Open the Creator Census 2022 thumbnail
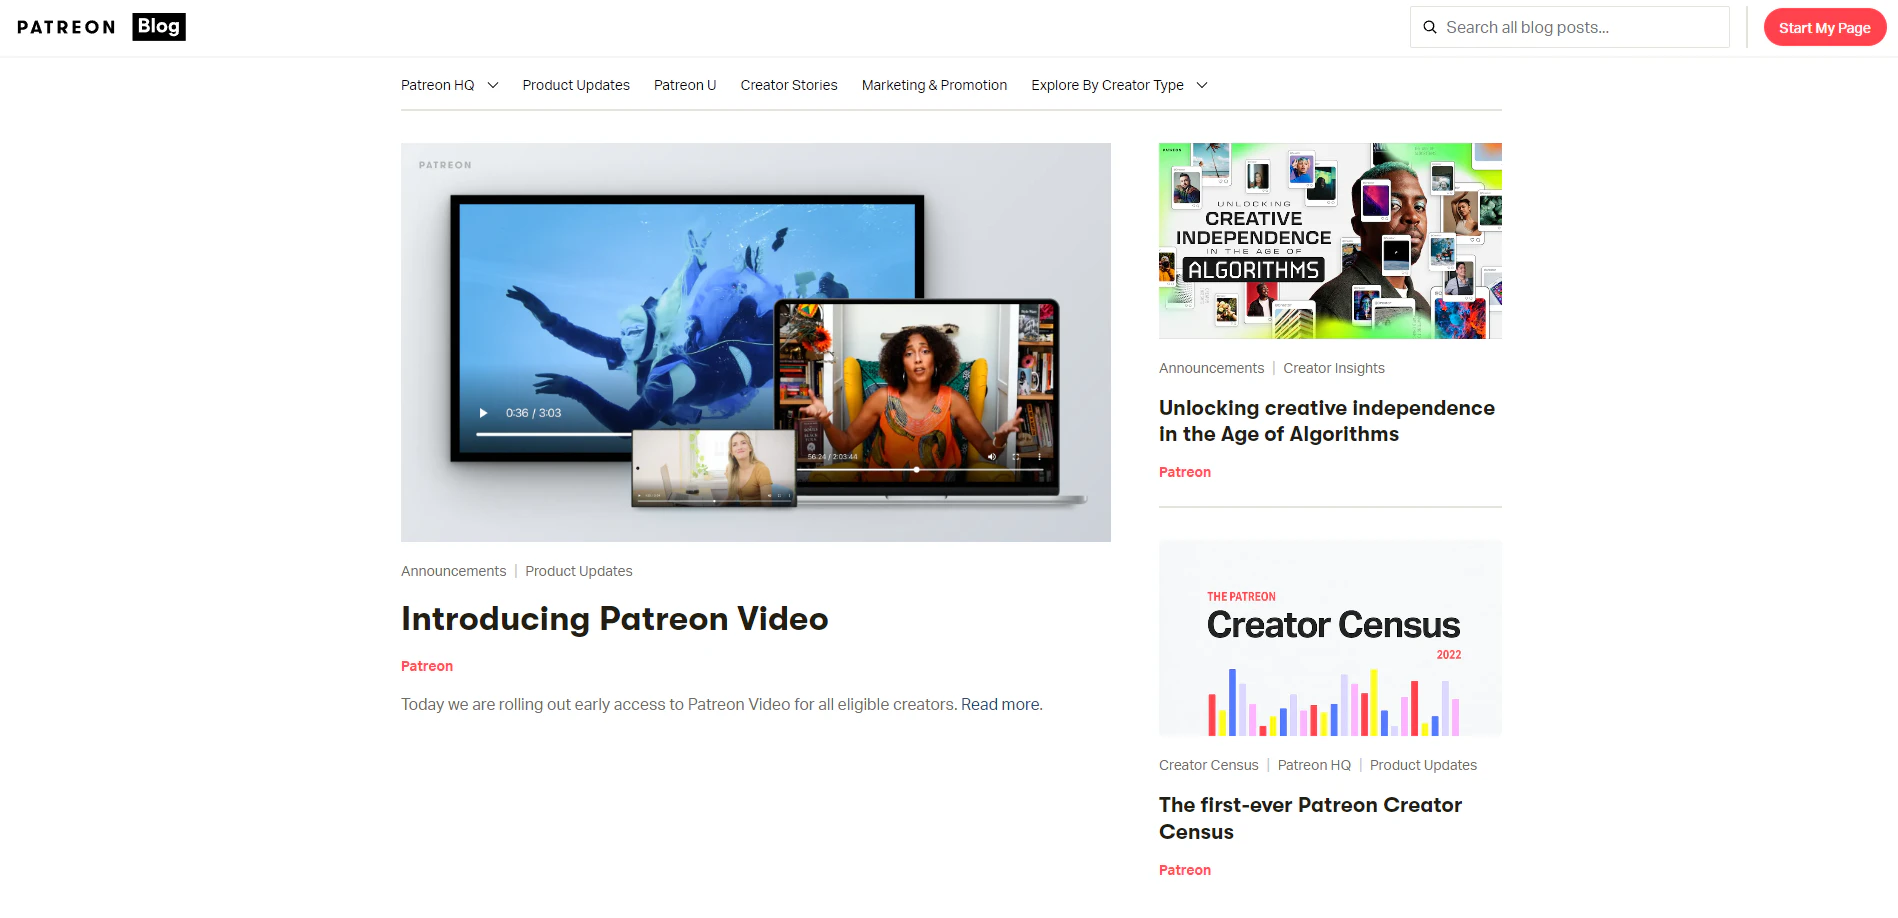 (x=1330, y=638)
